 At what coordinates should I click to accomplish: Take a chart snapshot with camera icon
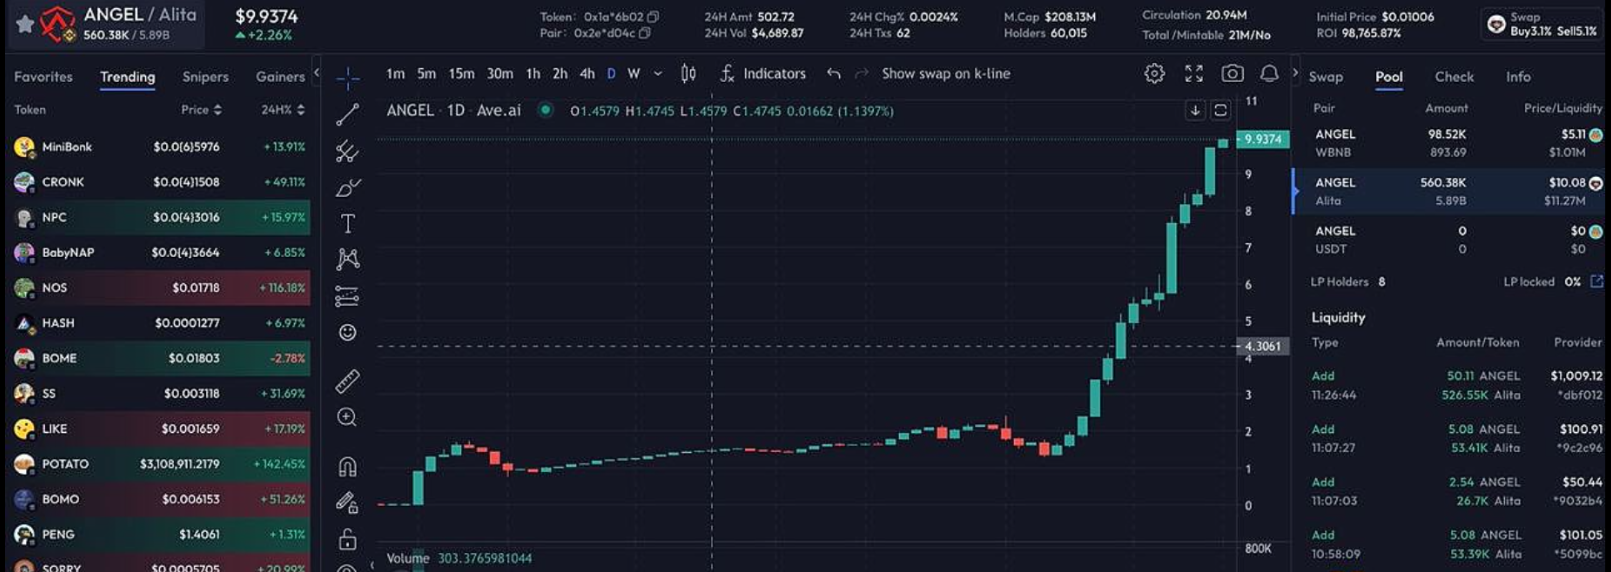[1232, 74]
